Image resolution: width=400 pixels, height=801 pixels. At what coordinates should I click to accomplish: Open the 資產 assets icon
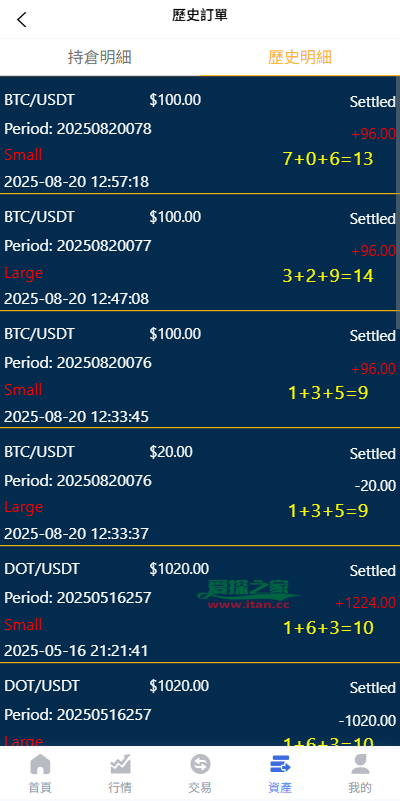[280, 774]
